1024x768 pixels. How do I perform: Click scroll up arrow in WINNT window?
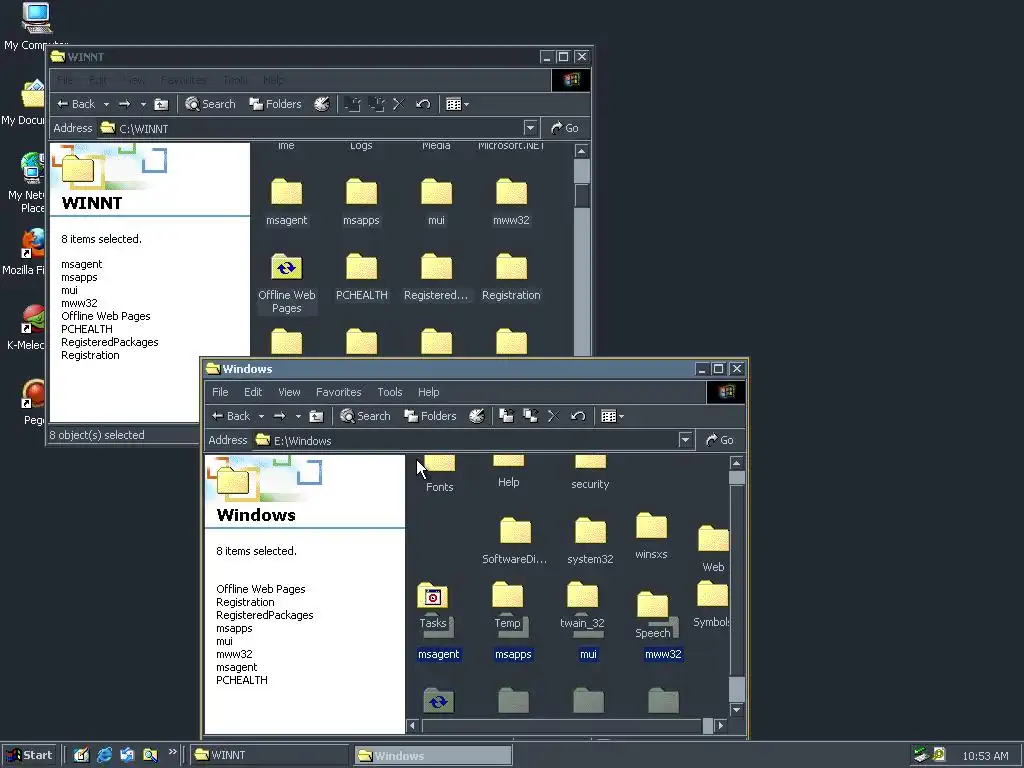click(581, 151)
